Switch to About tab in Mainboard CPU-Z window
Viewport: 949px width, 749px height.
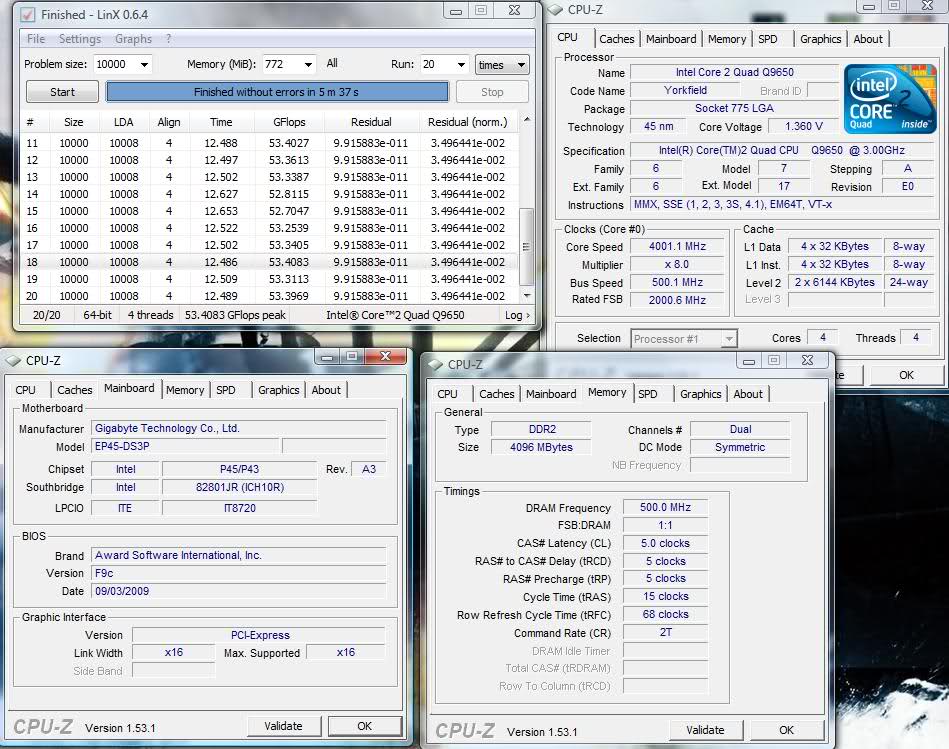[326, 390]
